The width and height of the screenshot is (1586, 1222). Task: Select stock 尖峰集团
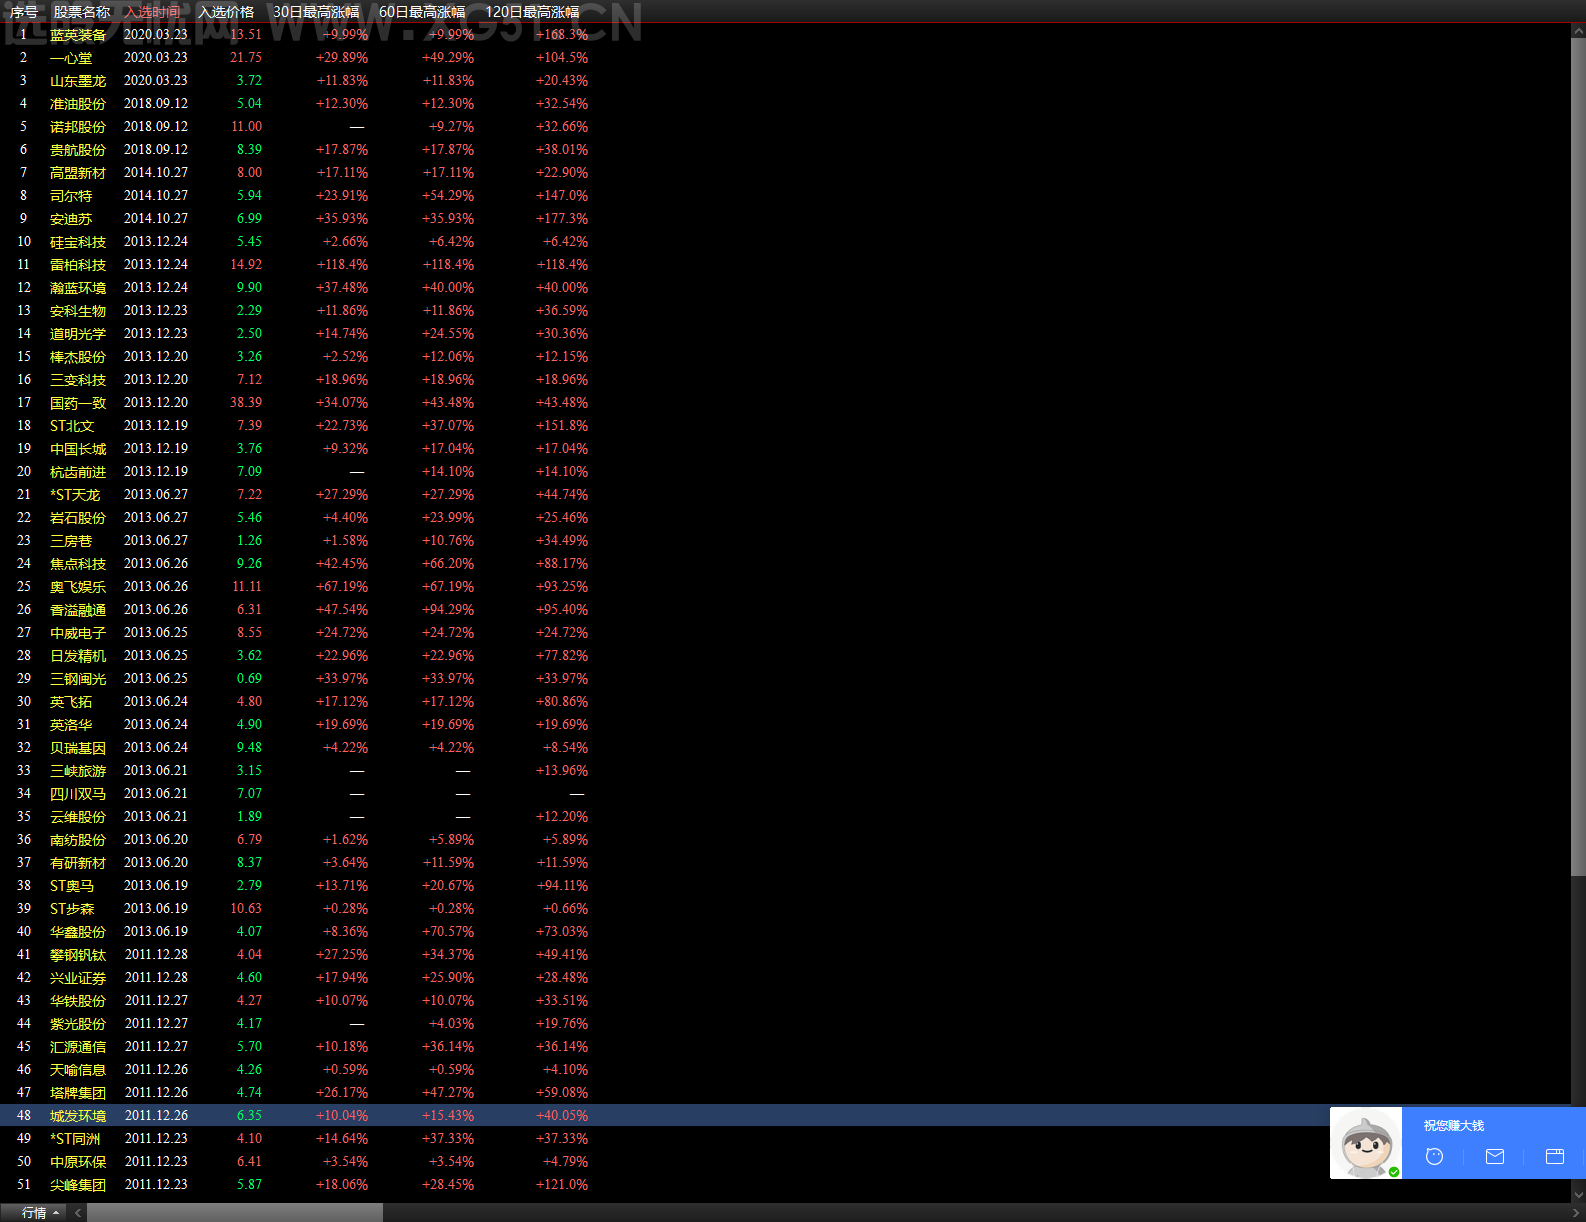78,1185
